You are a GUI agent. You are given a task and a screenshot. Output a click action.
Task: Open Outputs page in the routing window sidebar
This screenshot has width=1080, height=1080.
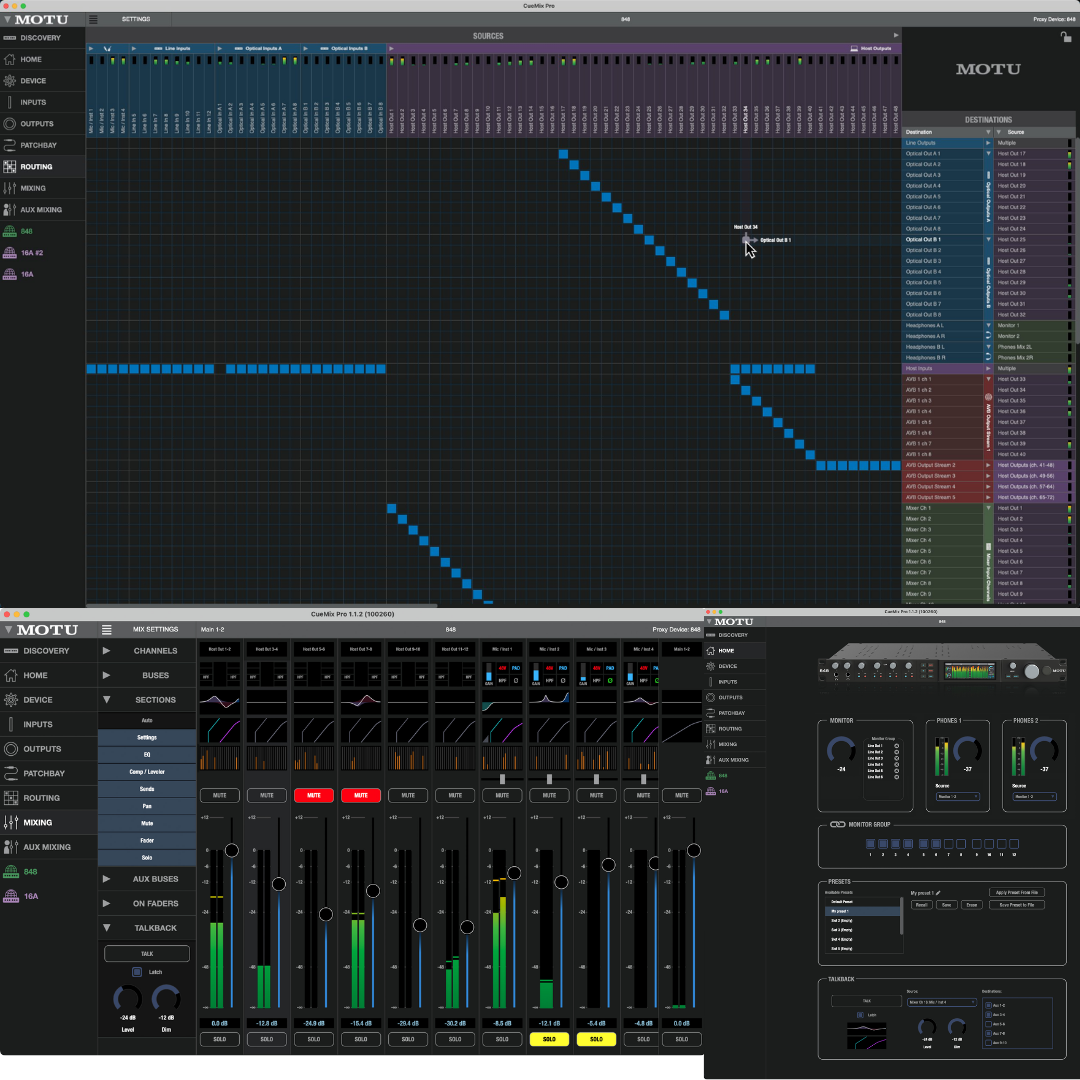(x=43, y=124)
